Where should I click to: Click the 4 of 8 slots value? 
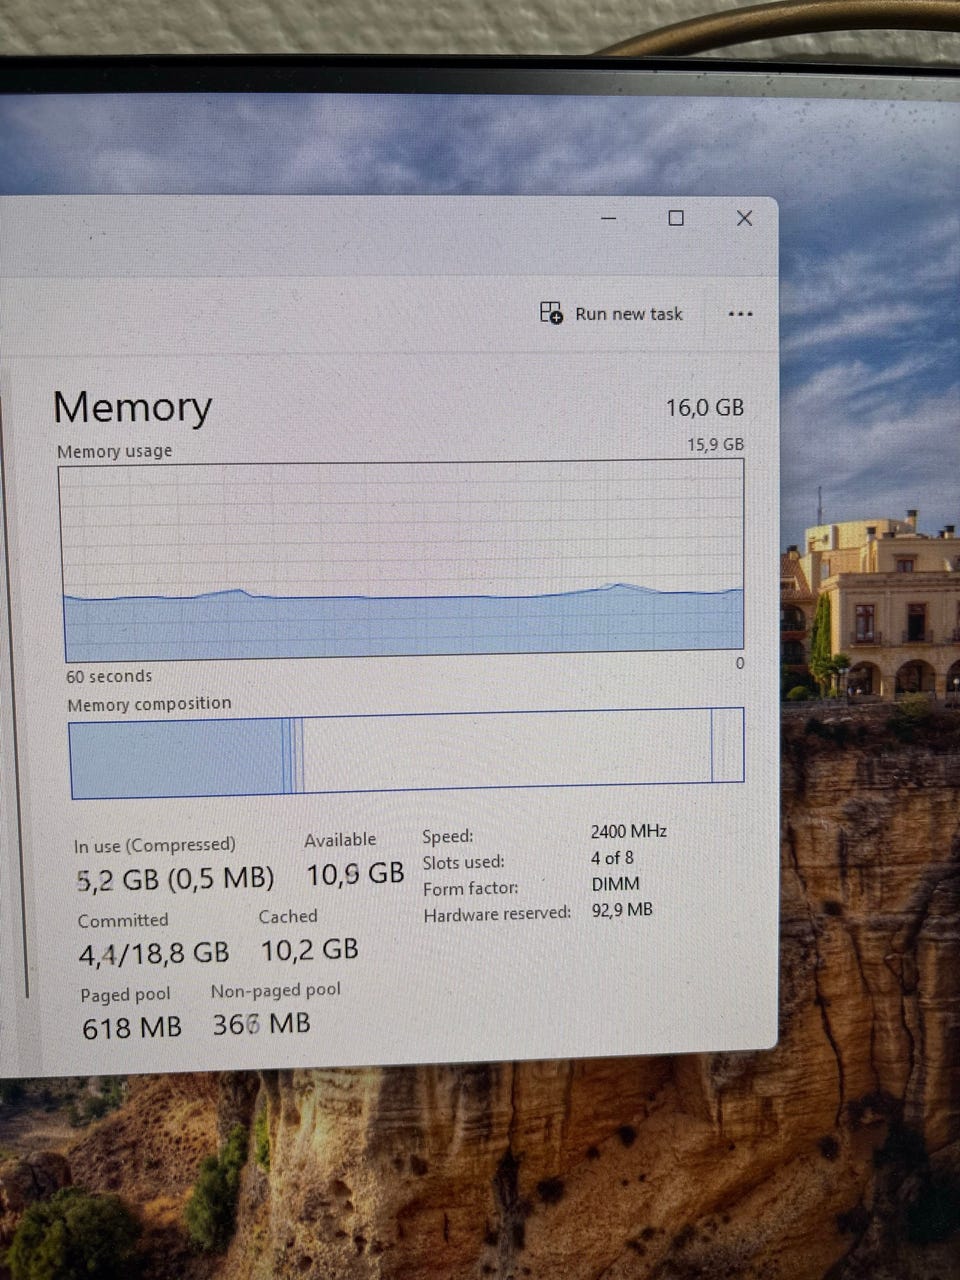(612, 858)
